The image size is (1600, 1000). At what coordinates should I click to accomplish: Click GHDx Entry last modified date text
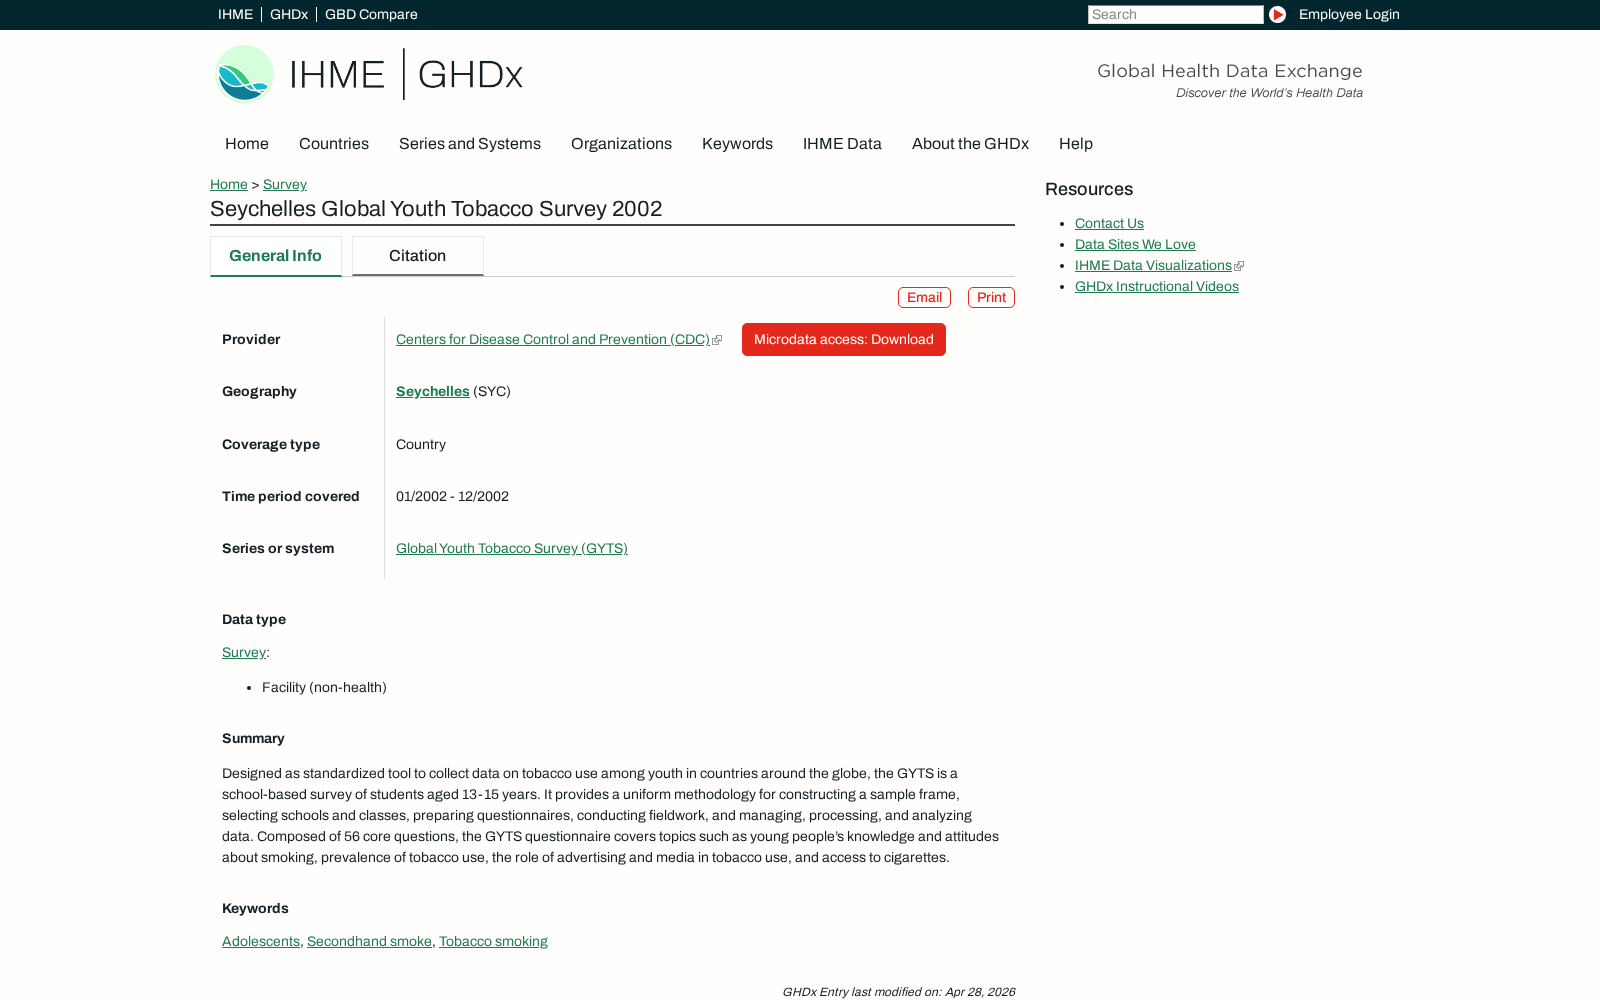click(898, 992)
